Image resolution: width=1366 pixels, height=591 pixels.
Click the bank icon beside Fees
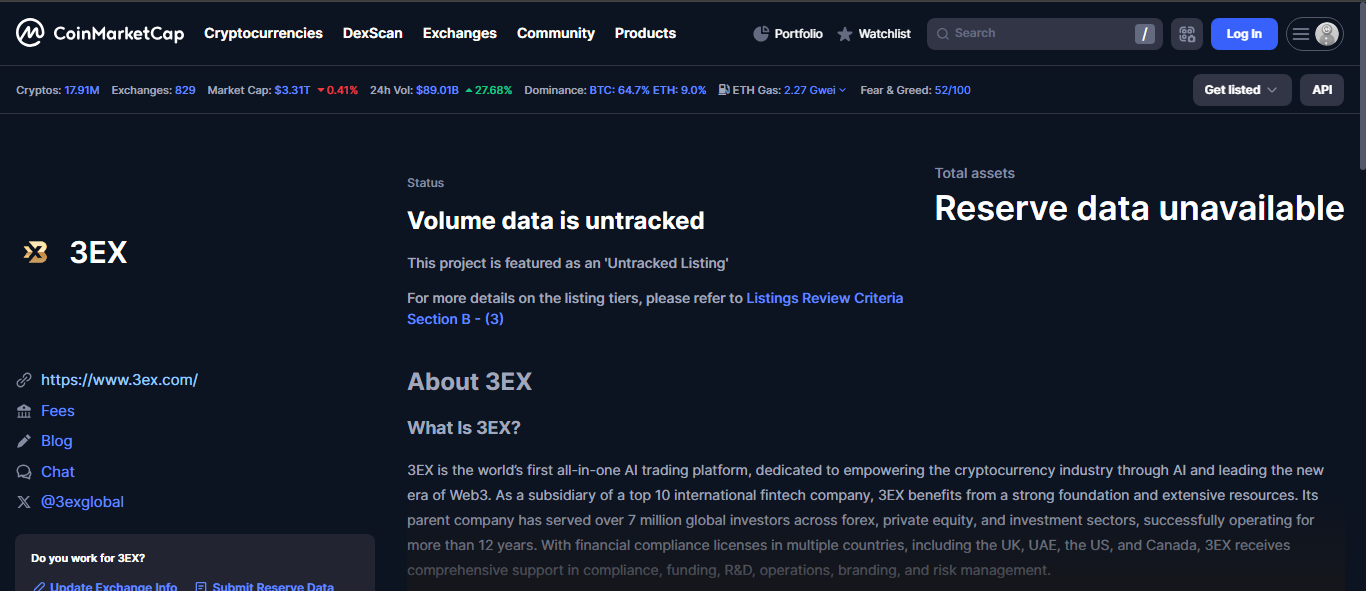point(24,411)
